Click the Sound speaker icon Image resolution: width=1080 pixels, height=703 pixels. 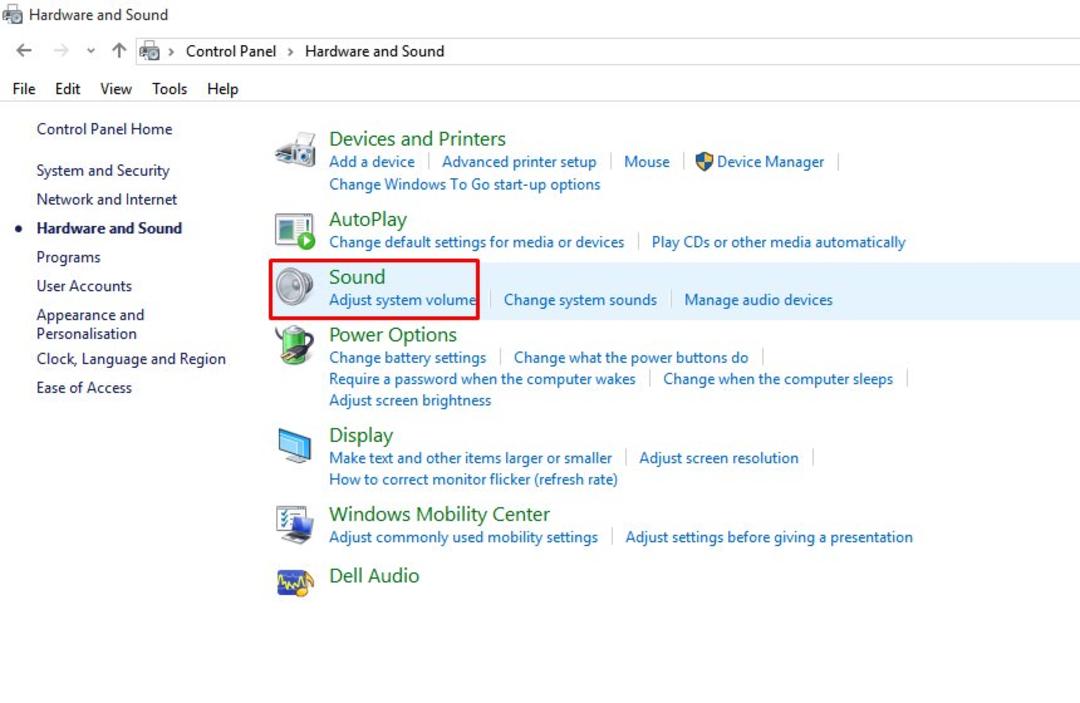(295, 287)
